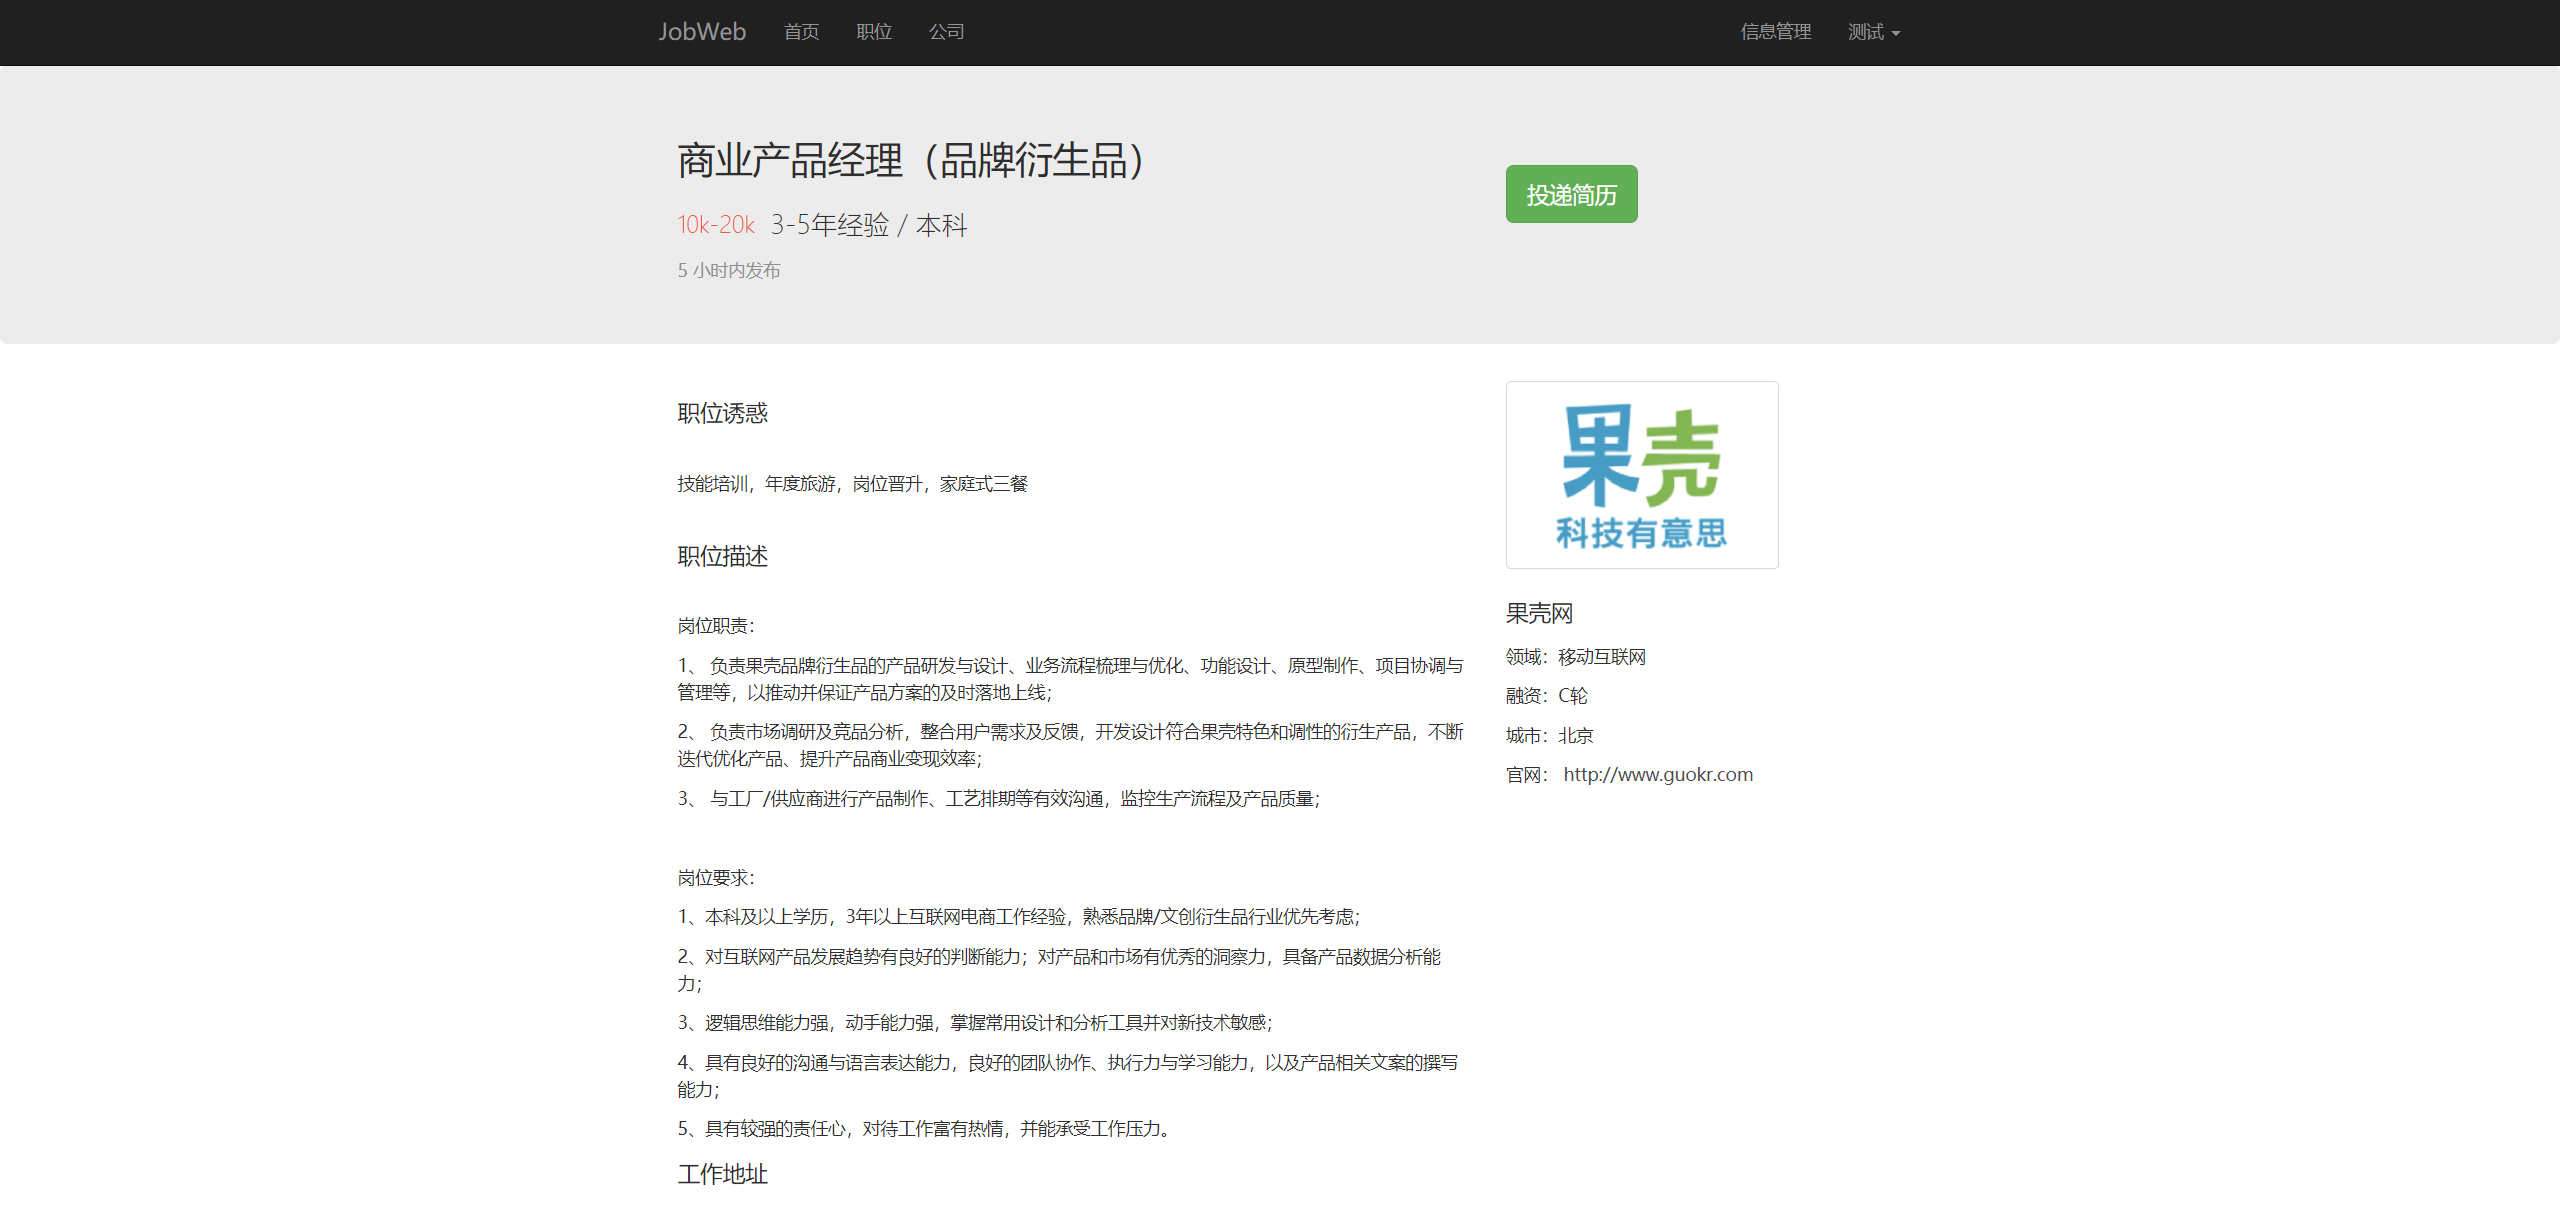Click the 职位诱惑 section heading
Image resolution: width=2560 pixels, height=1217 pixels.
(722, 413)
